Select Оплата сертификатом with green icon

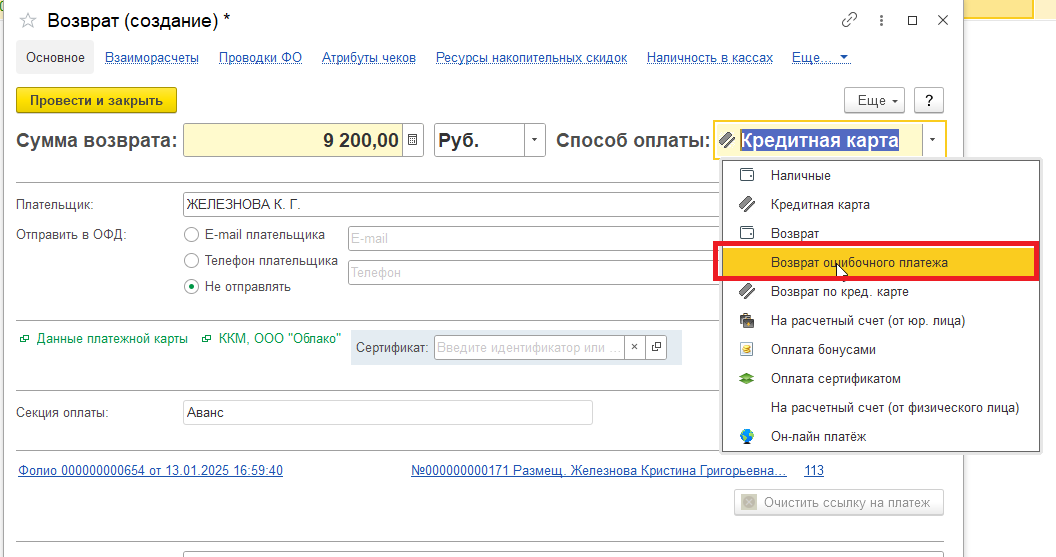click(835, 379)
